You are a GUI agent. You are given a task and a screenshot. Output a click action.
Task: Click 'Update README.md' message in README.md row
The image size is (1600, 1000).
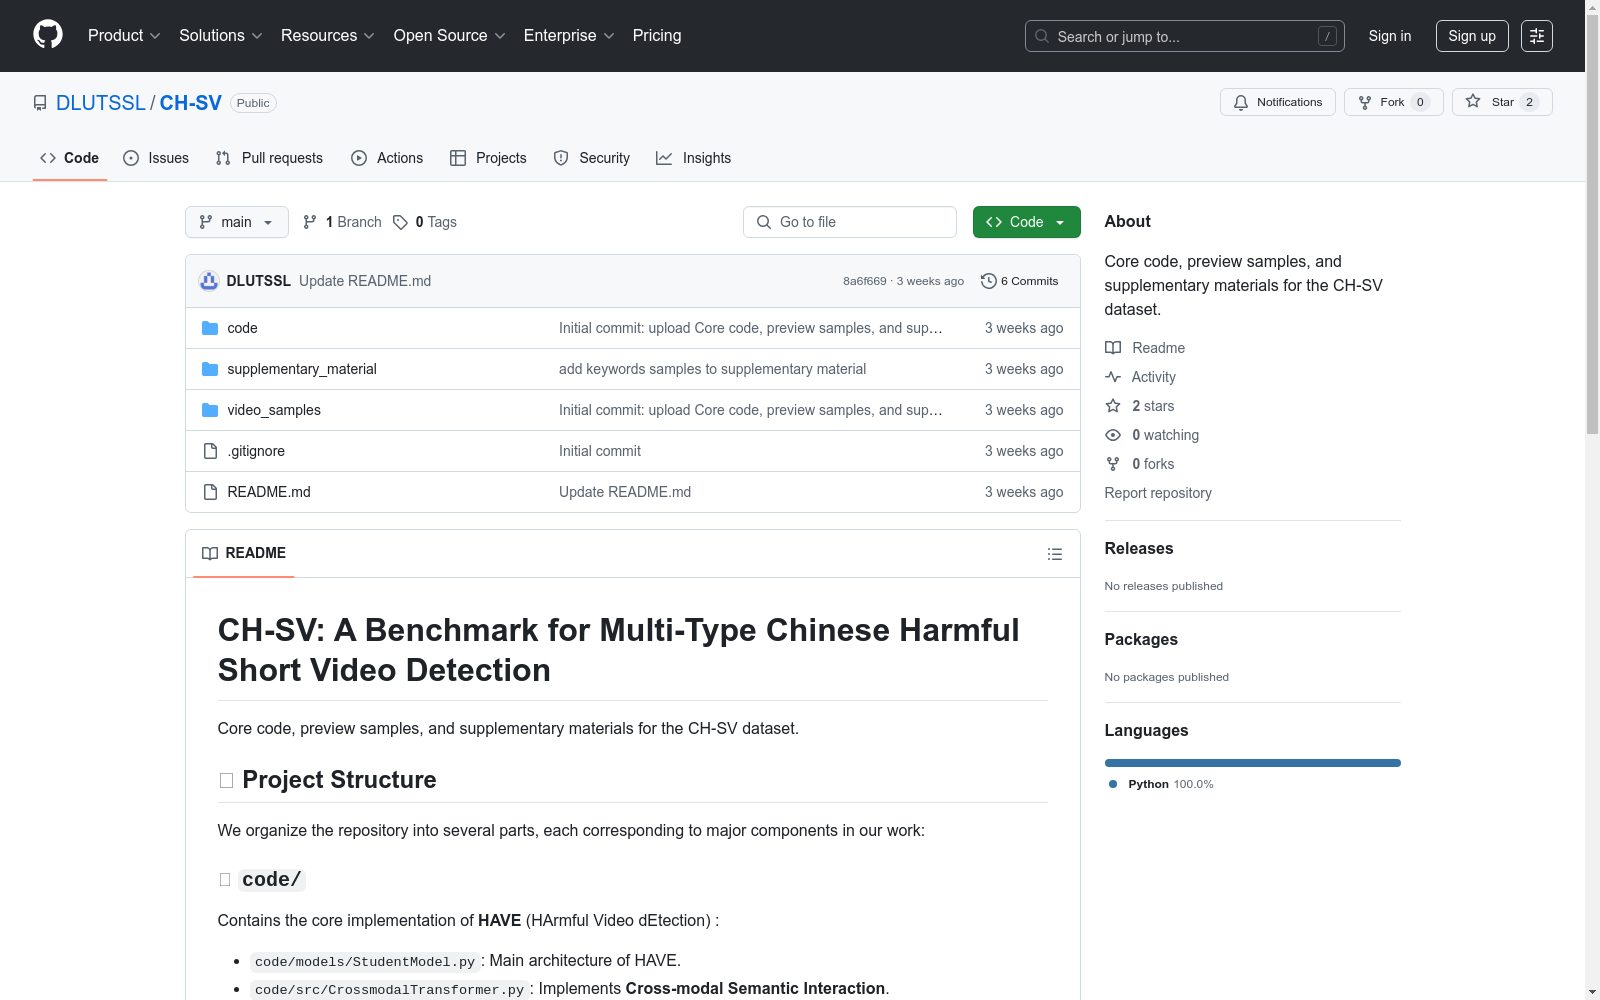[x=625, y=492]
